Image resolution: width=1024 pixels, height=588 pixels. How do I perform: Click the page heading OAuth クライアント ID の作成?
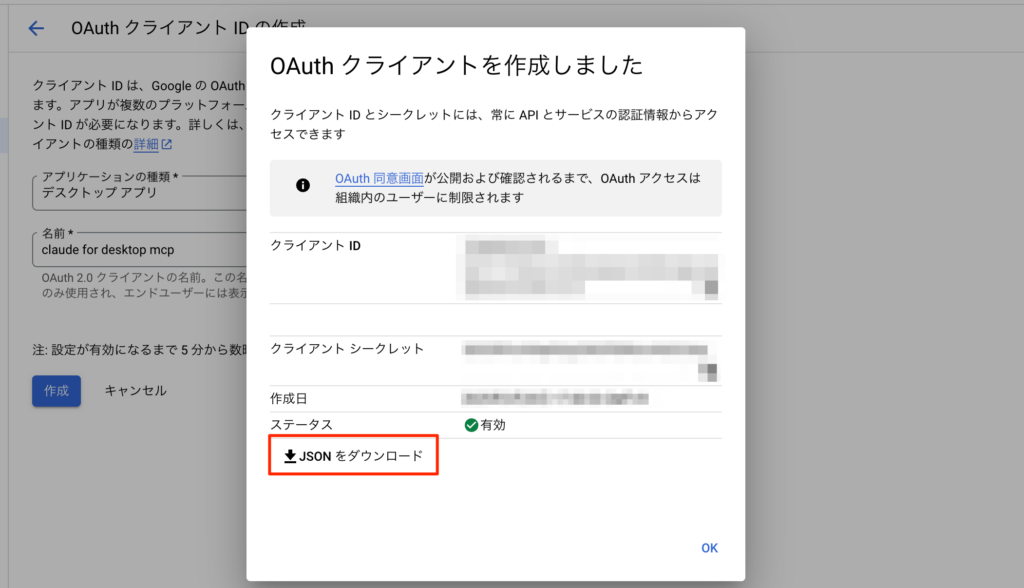pos(160,28)
